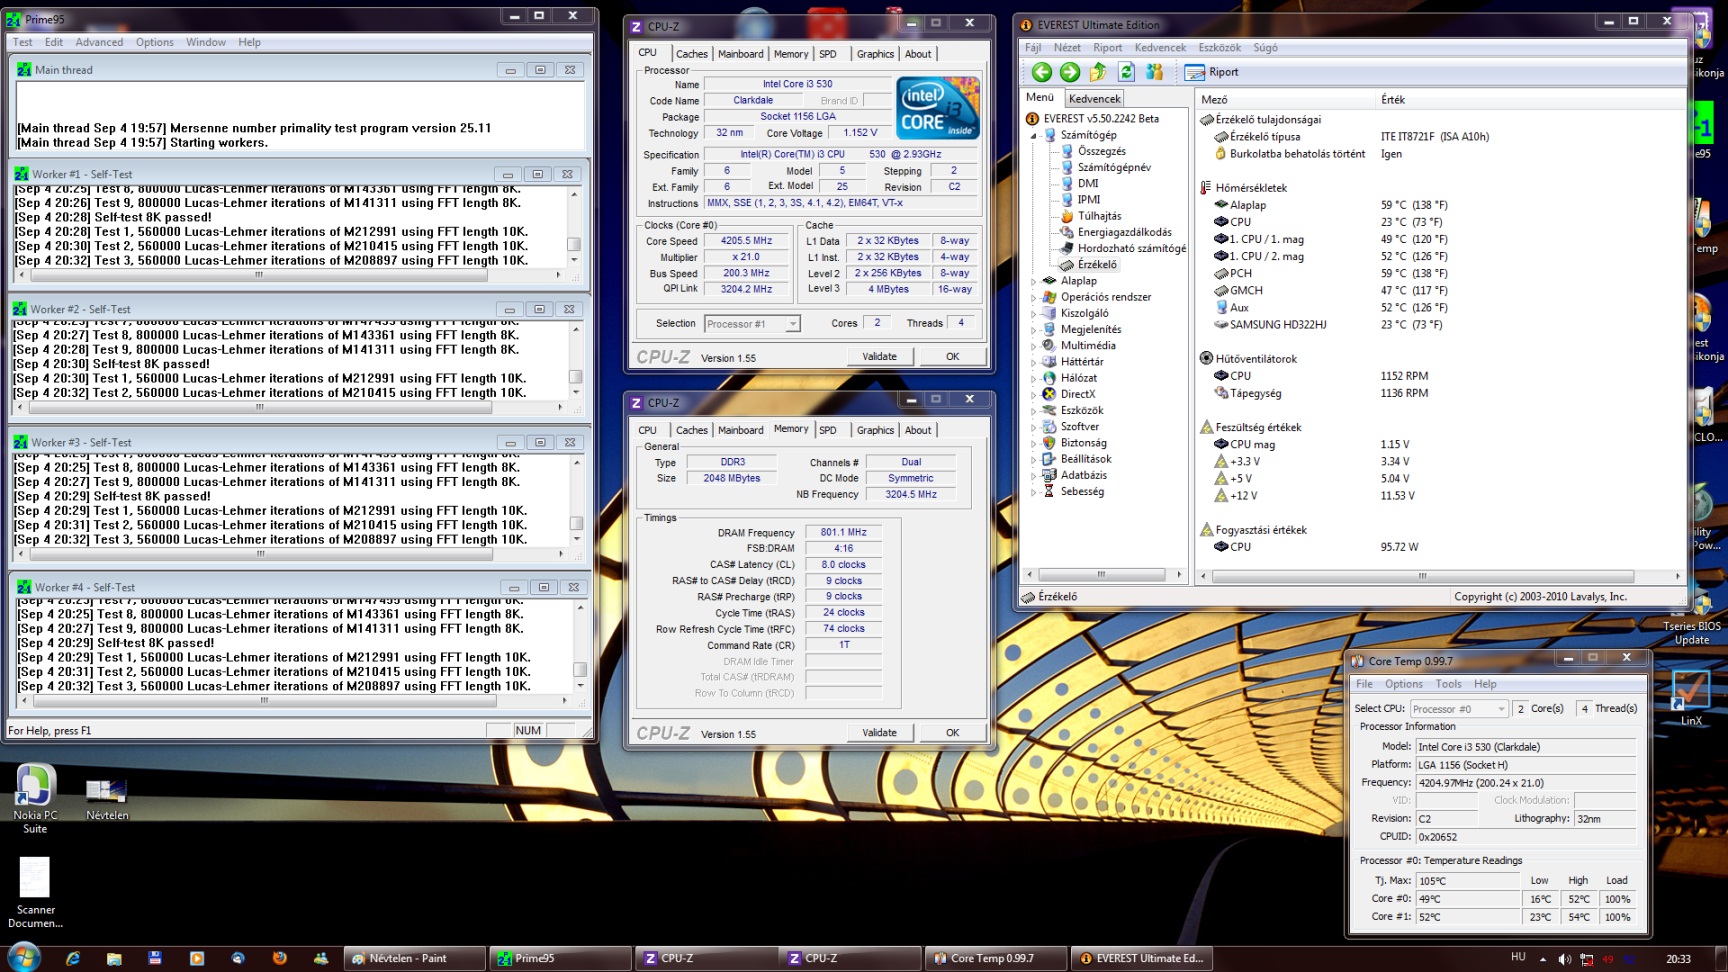Open the Windows Start menu orb
Screen dimensions: 1728x972
23,957
